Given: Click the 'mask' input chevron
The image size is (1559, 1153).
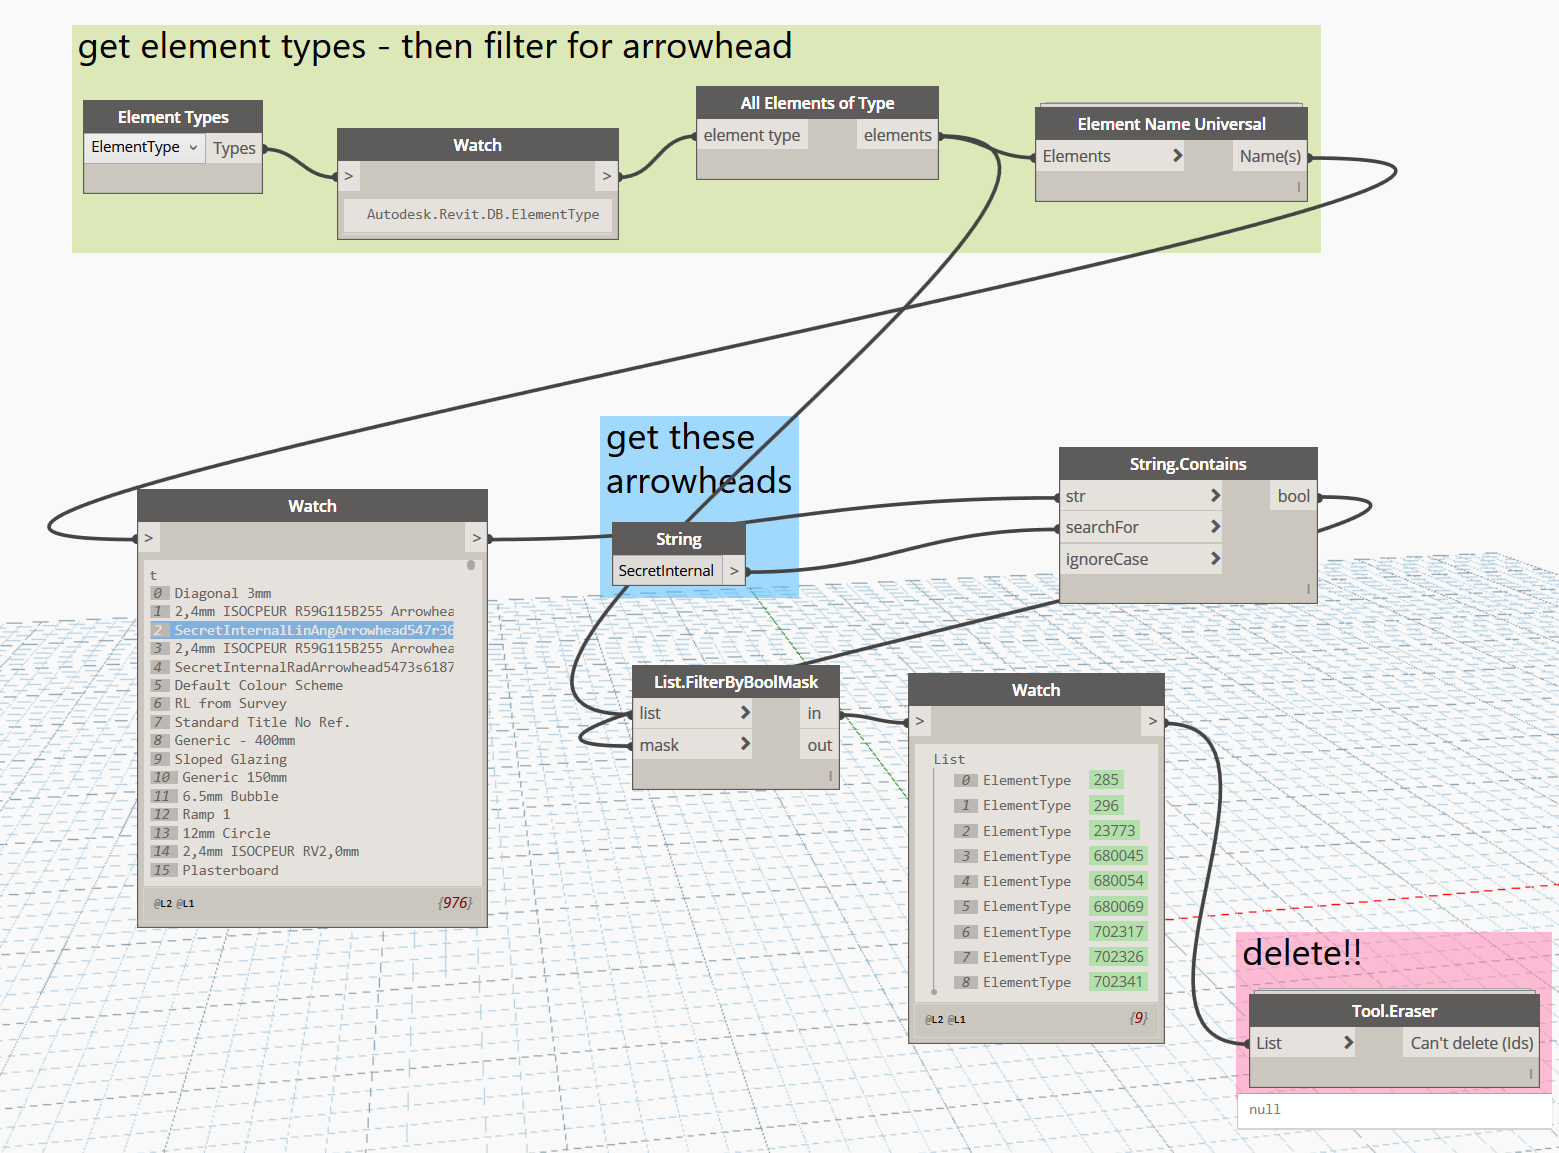Looking at the screenshot, I should [x=745, y=744].
